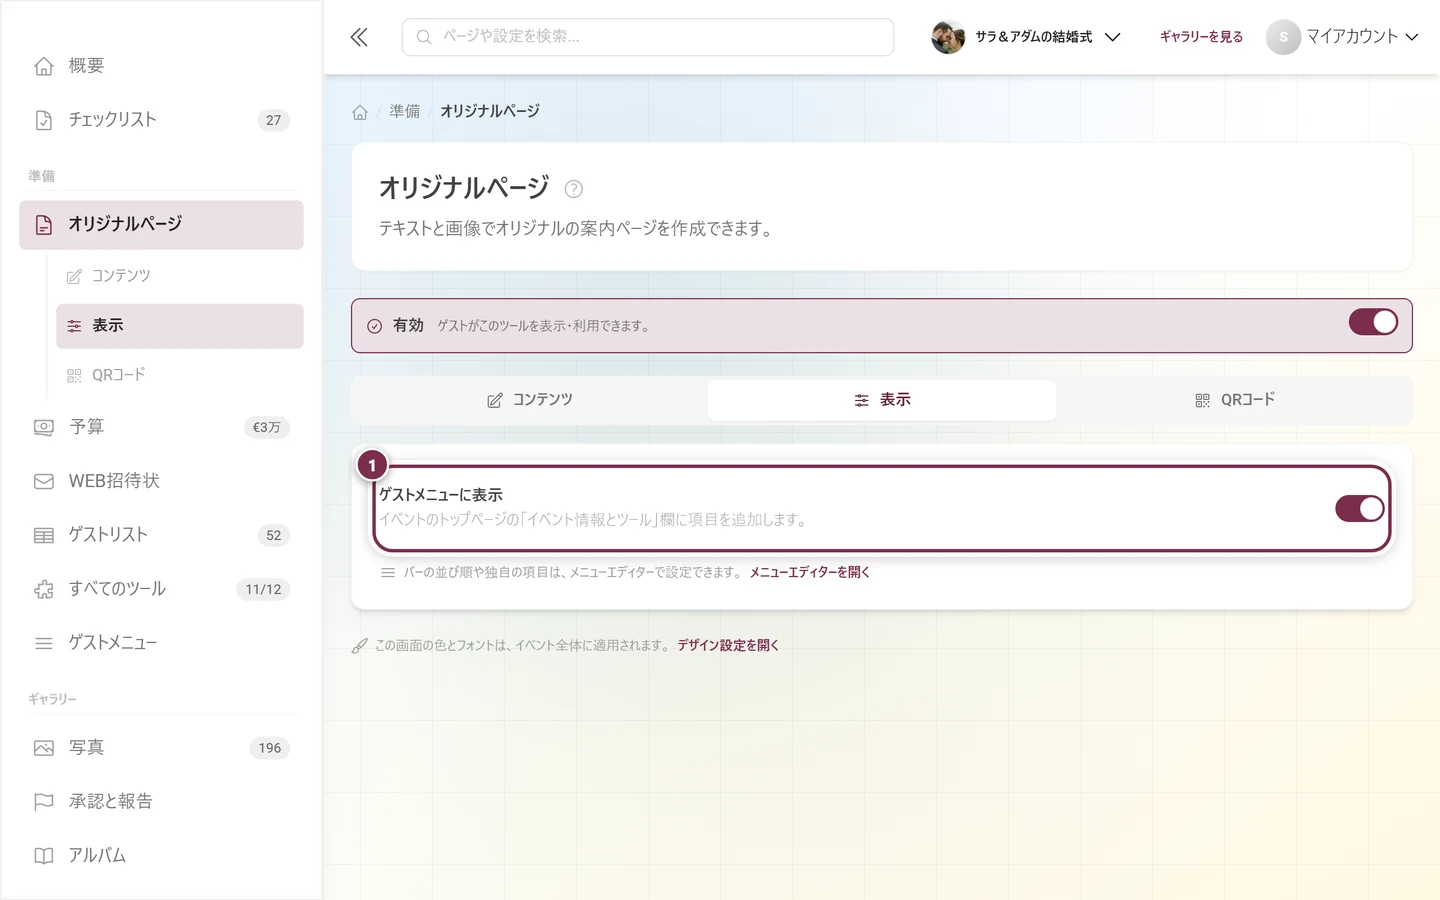Image resolution: width=1440 pixels, height=900 pixels.
Task: Click the pencil icon beside sidebar コンテンツ
Action: pyautogui.click(x=74, y=276)
